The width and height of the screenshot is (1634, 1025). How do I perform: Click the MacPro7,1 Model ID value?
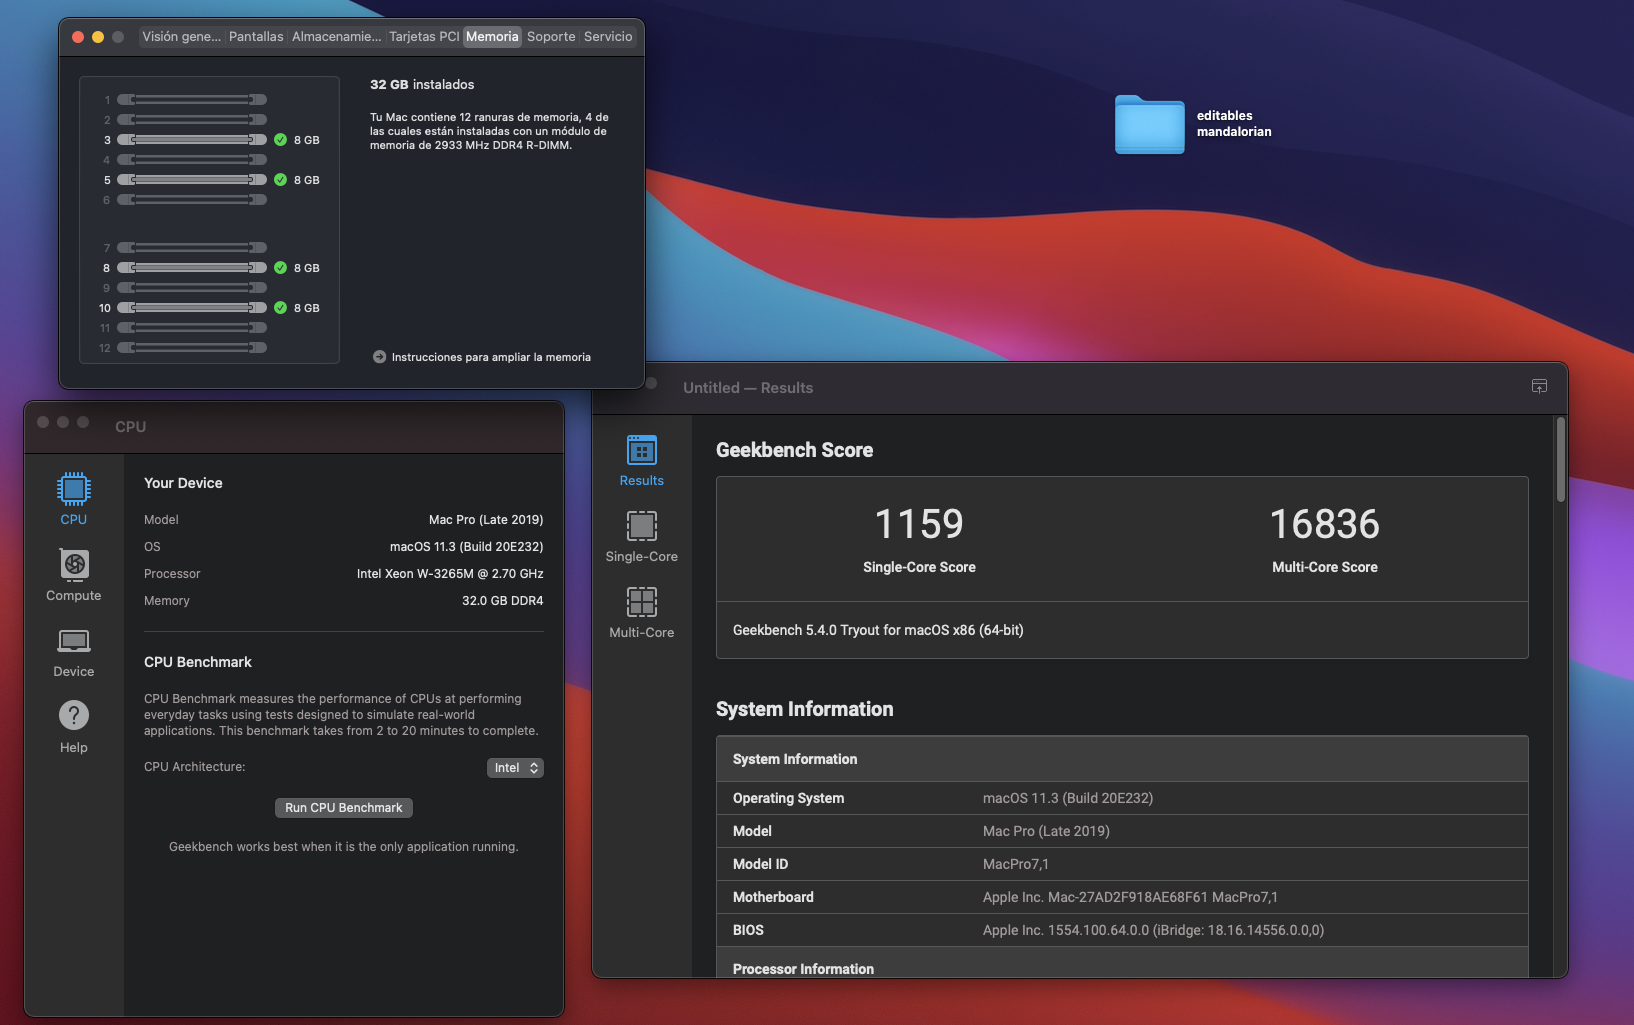pos(1016,864)
